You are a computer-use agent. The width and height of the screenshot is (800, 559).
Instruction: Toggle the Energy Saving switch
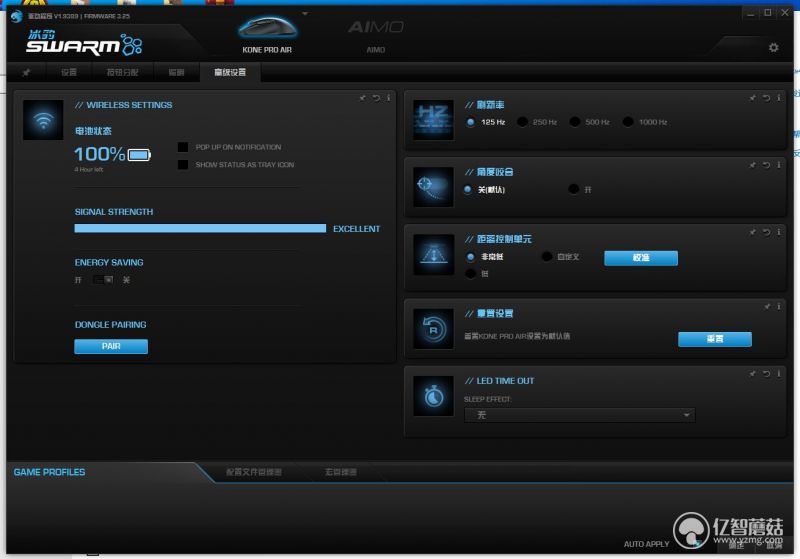pos(103,280)
